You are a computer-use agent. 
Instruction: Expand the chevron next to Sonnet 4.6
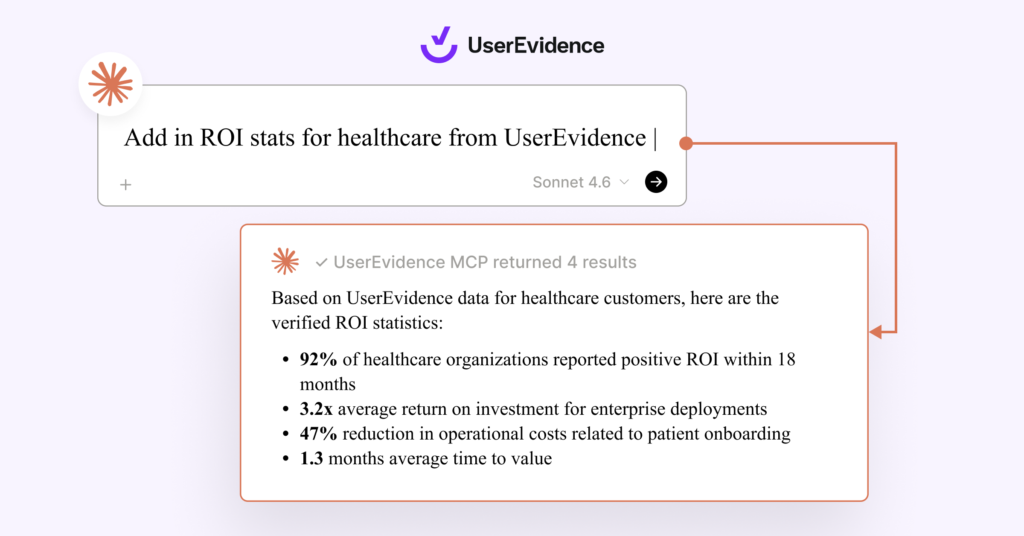625,182
